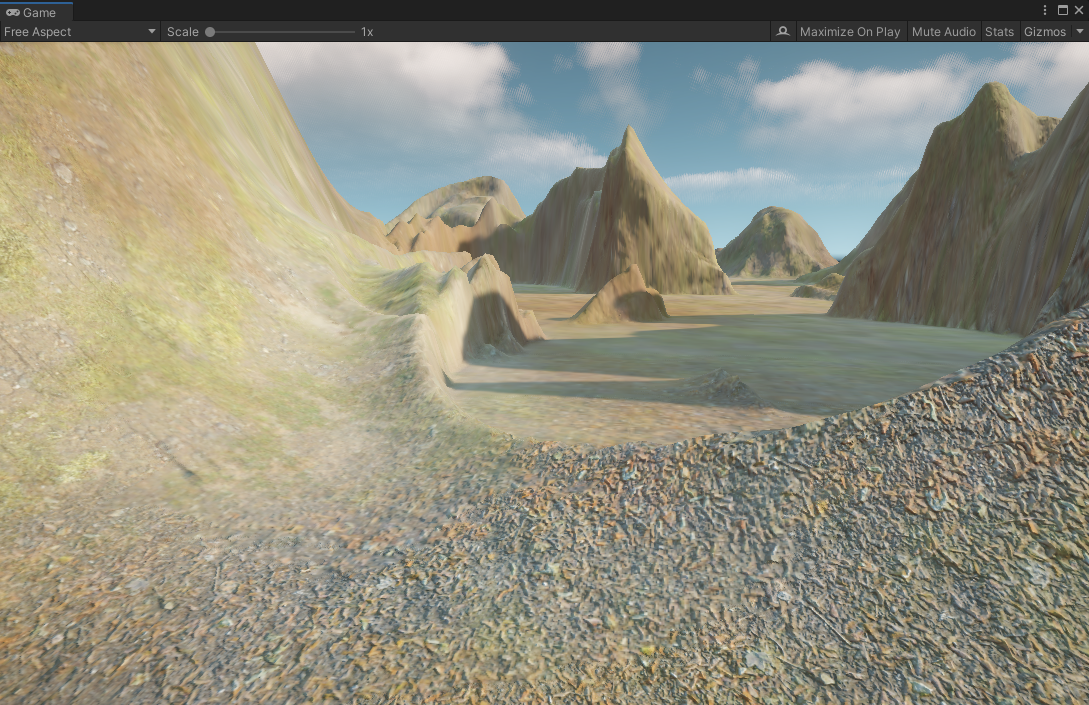Click the Free Aspect dropdown arrow icon
Viewport: 1089px width, 705px height.
[x=151, y=31]
